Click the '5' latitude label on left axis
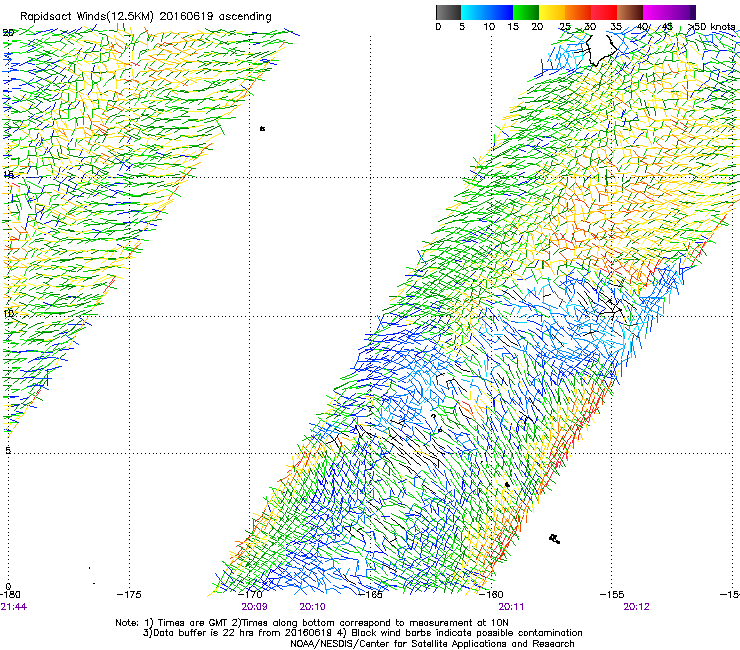 [8, 450]
